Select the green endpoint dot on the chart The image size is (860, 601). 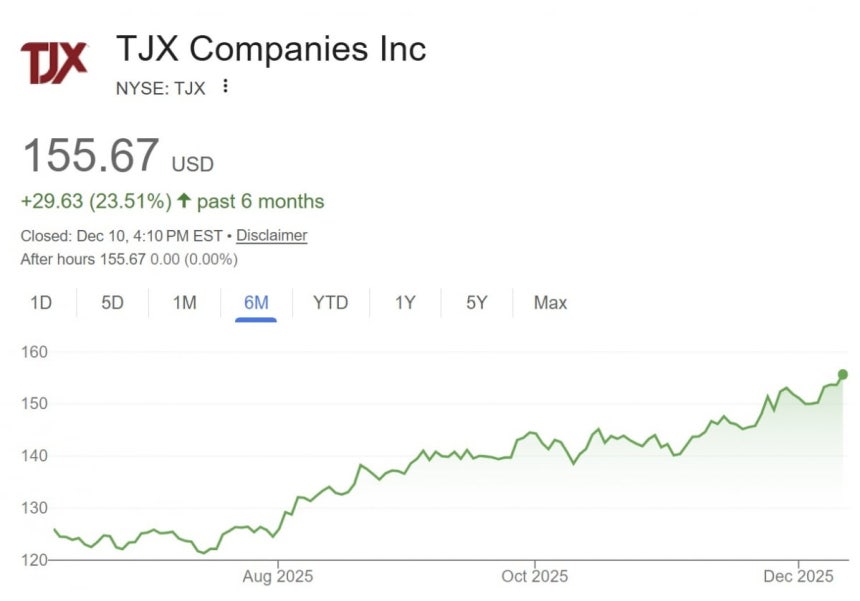coord(842,375)
